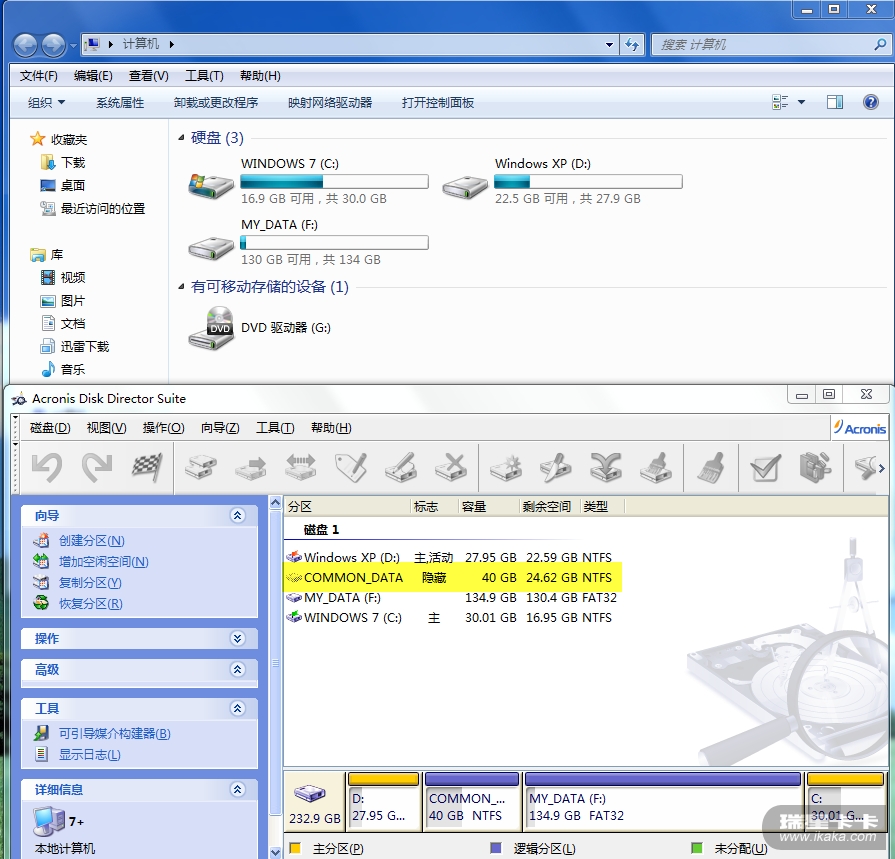Screen dimensions: 895x859
Task: Open 视图(V) menu in Acronis
Action: [x=107, y=428]
